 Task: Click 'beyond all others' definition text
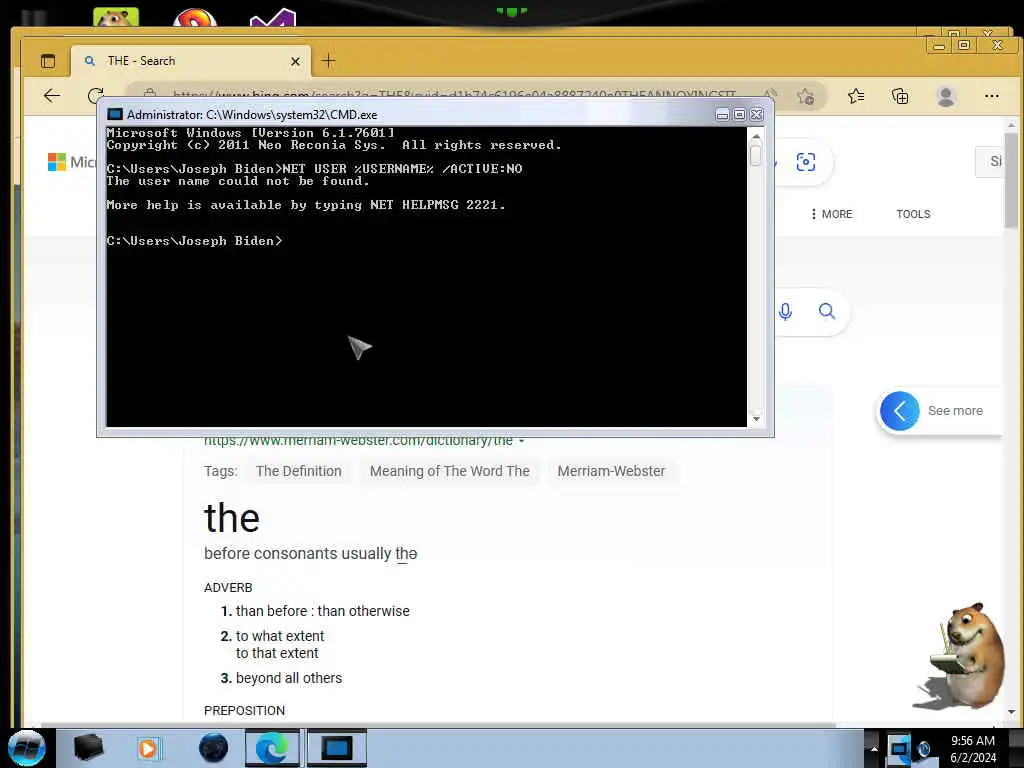coord(289,678)
